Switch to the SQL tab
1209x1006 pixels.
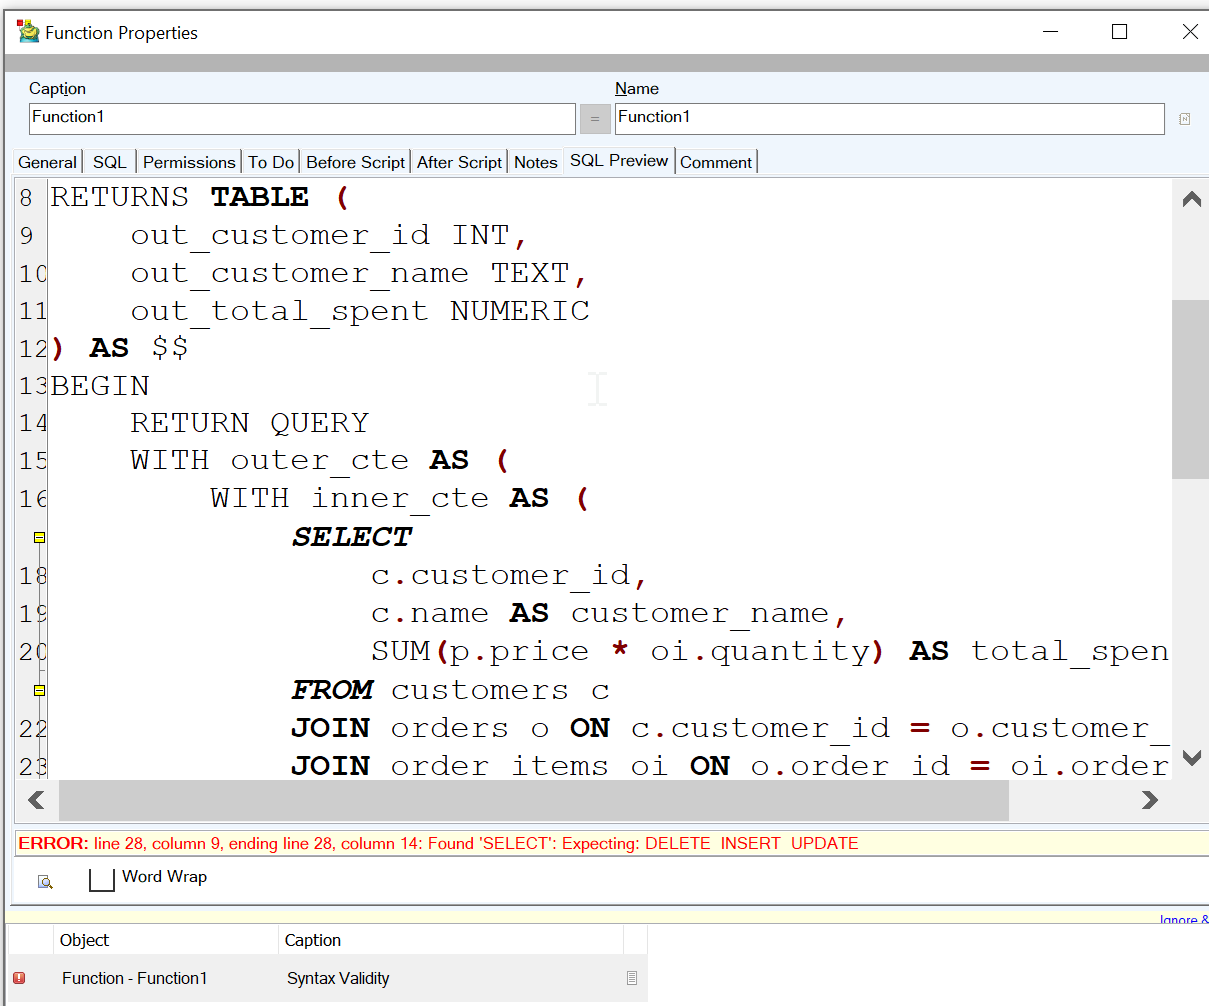point(110,162)
